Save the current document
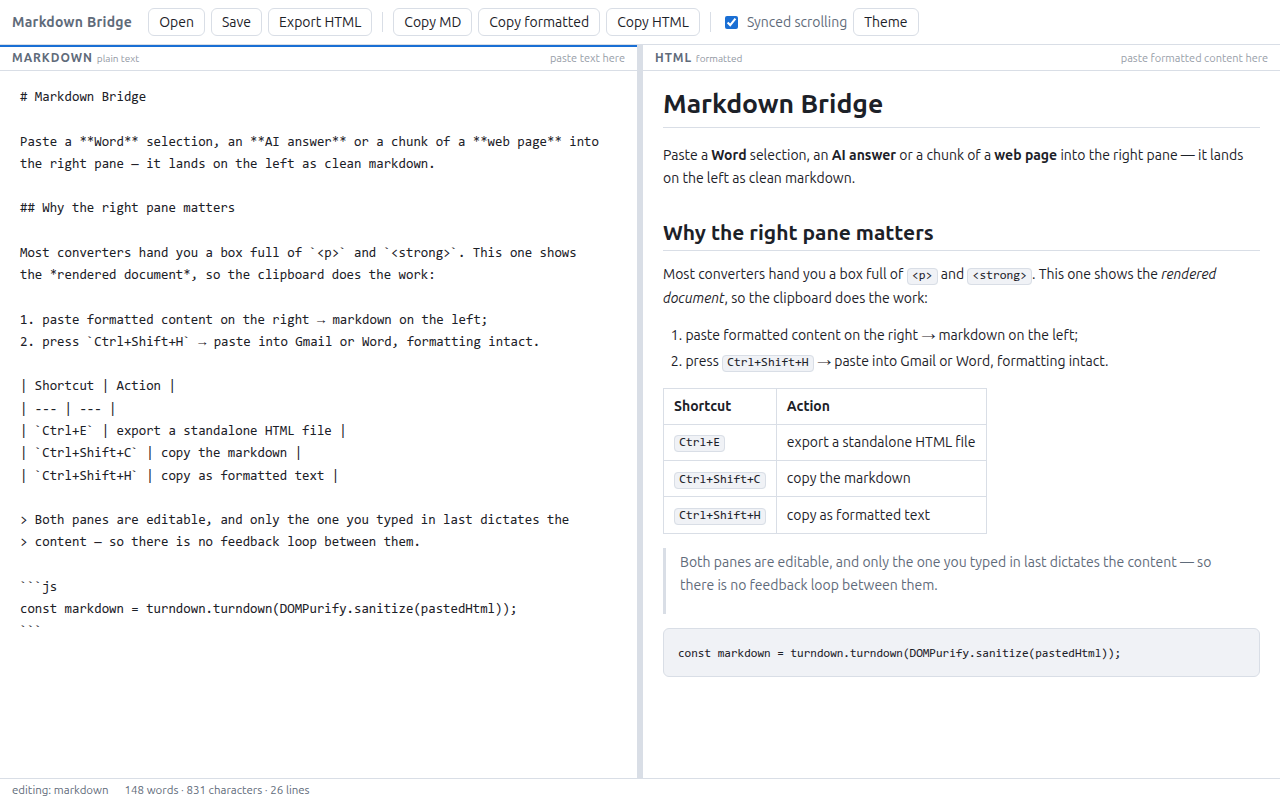 coord(236,22)
